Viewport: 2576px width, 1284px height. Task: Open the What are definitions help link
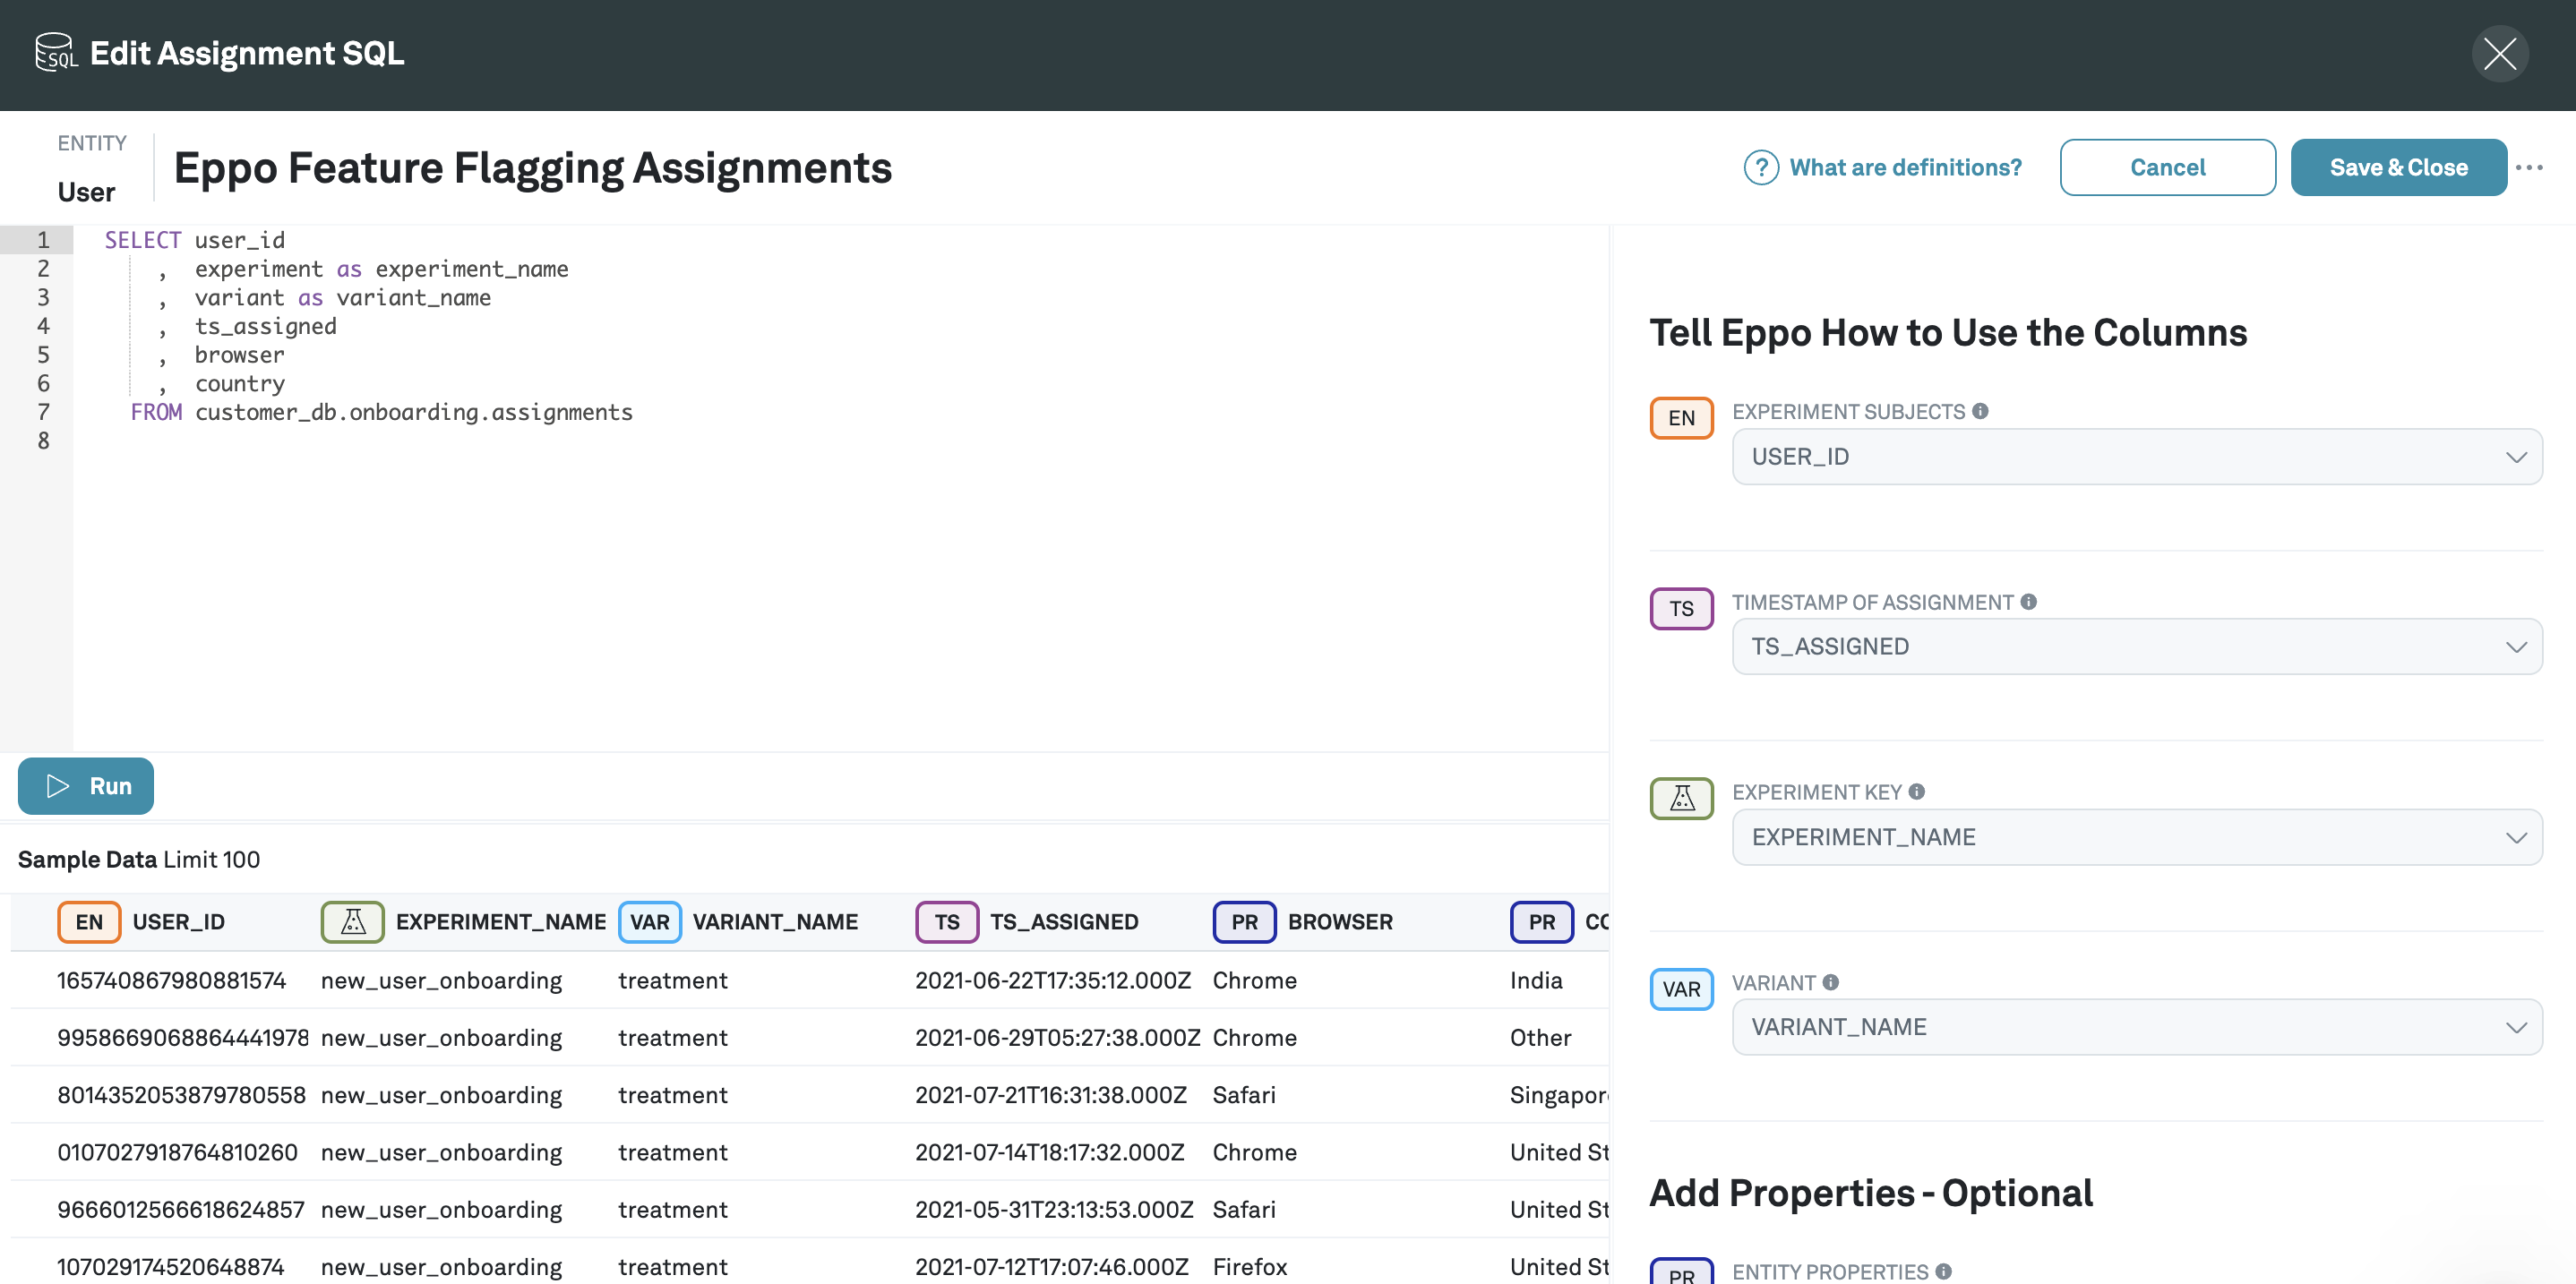coord(1903,167)
